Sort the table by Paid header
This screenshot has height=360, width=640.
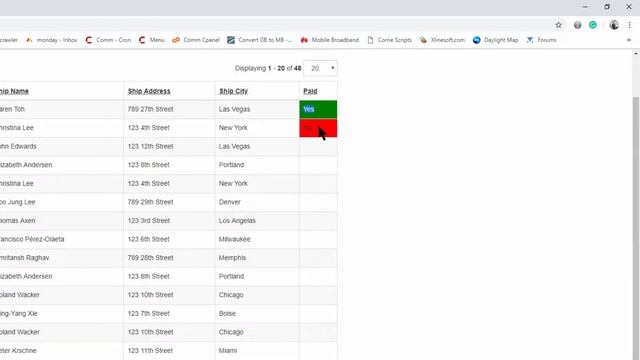[310, 91]
